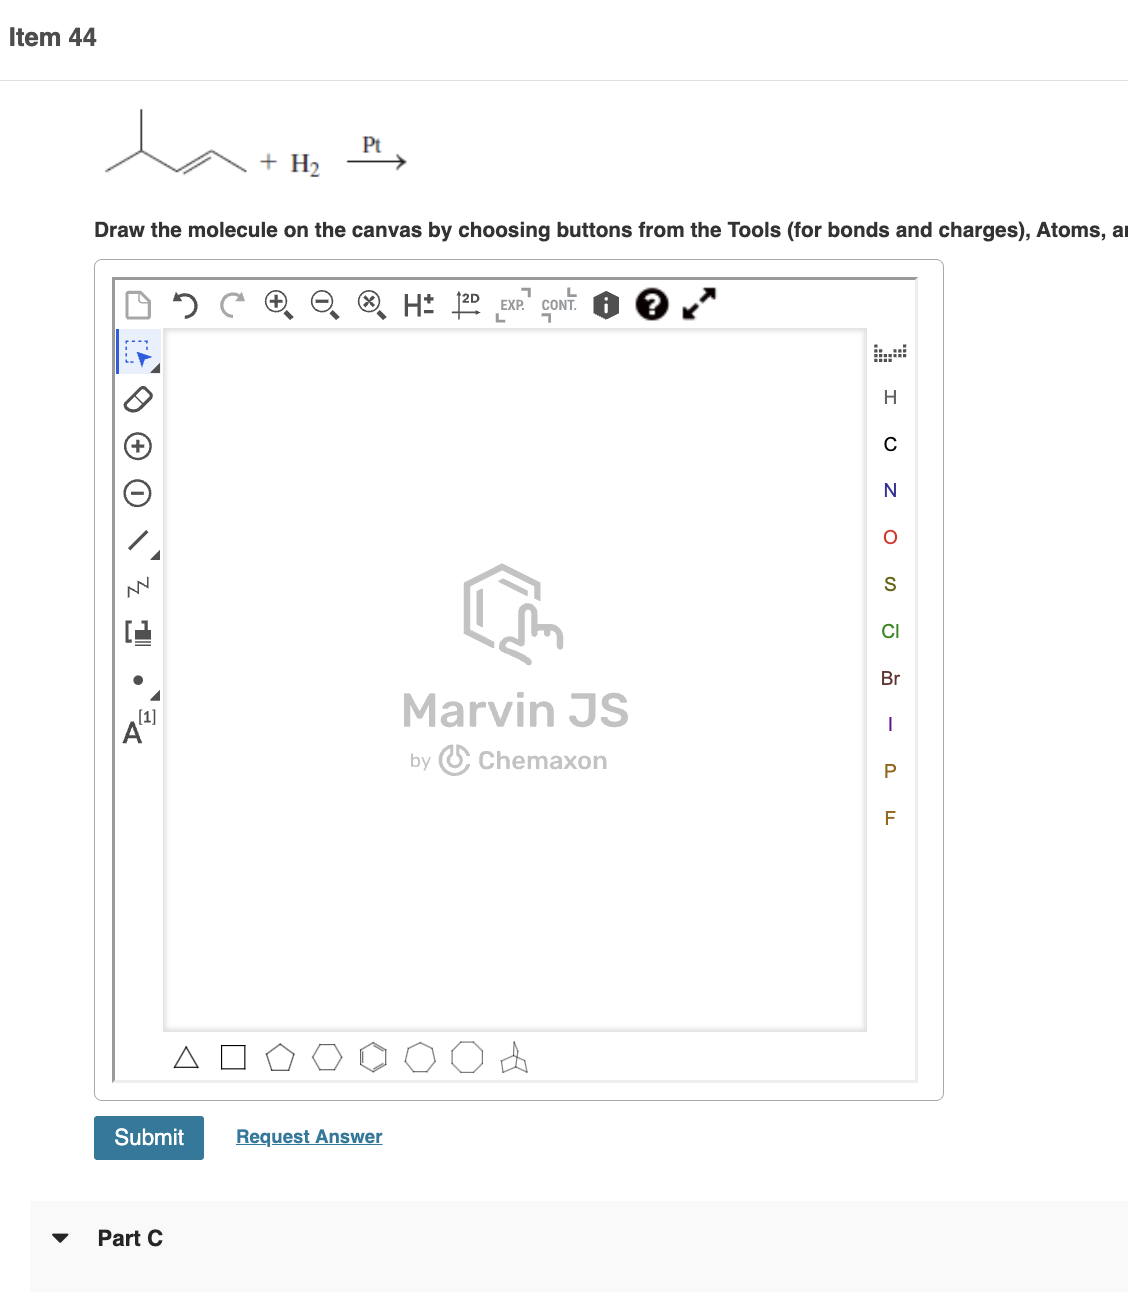Click the redo arrow icon
Image resolution: width=1128 pixels, height=1310 pixels.
(232, 305)
